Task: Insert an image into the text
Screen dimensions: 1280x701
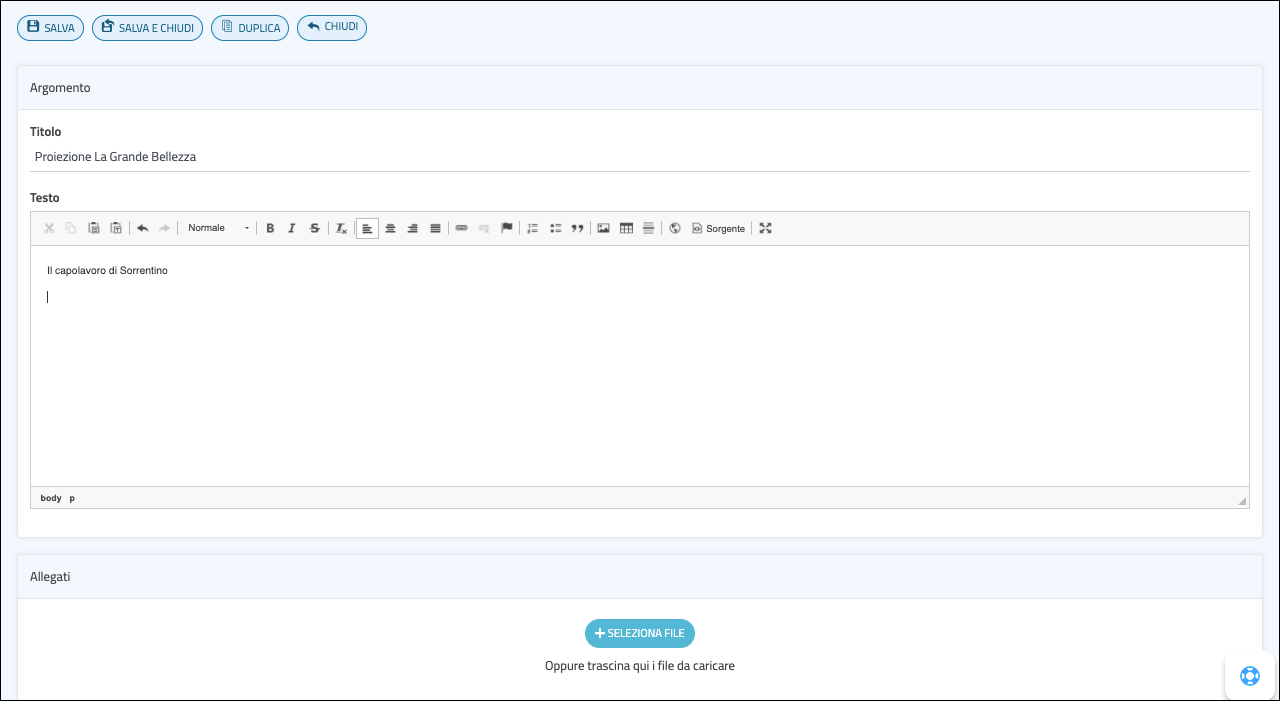Action: pyautogui.click(x=603, y=228)
